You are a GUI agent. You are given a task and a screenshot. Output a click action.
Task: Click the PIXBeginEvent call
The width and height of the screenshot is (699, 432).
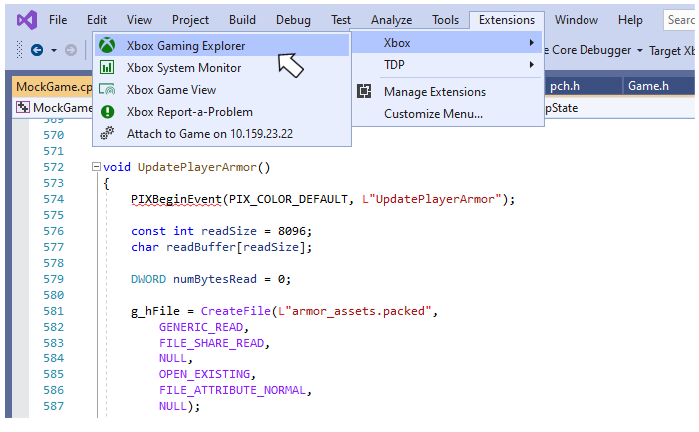coord(176,199)
